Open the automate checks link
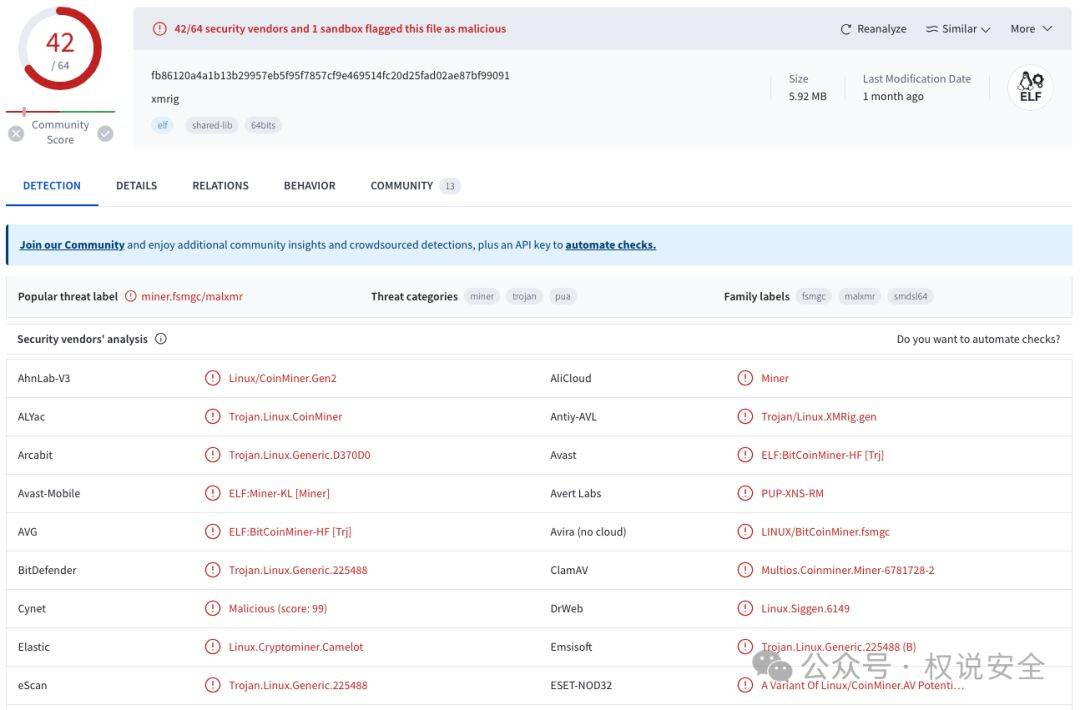Viewport: 1080px width, 710px height. (x=610, y=244)
